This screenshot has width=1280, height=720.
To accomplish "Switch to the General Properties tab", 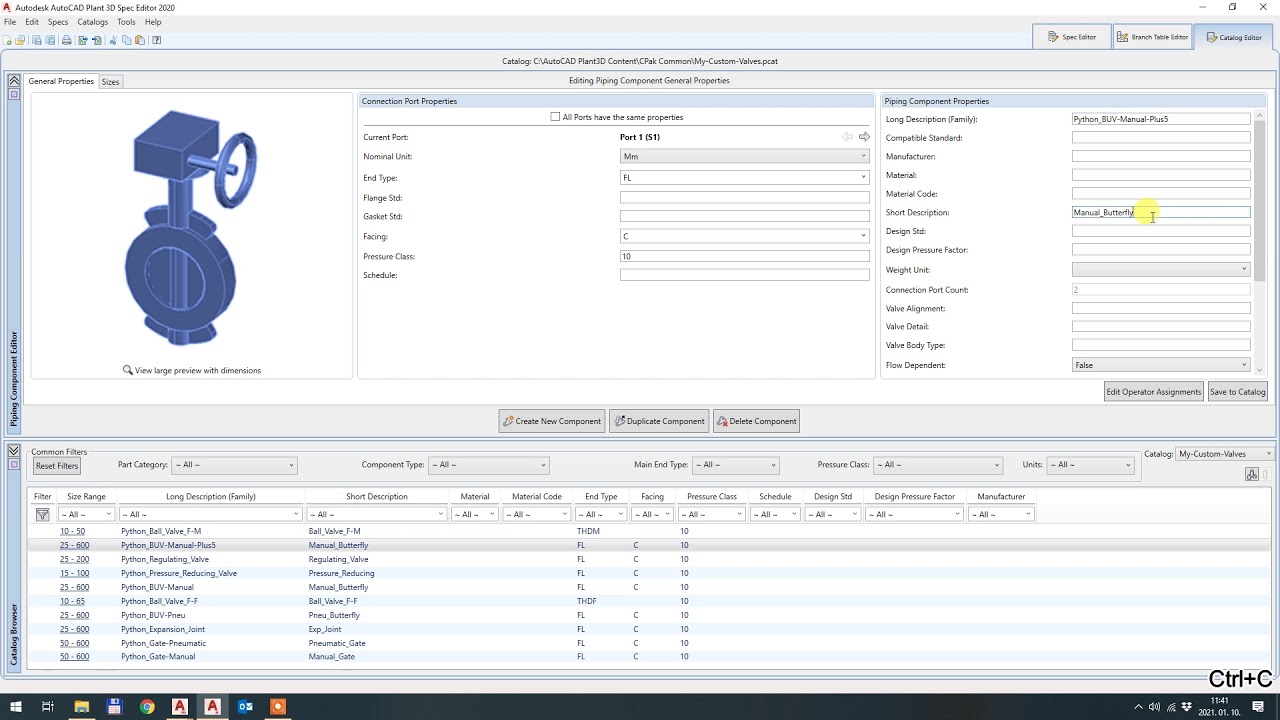I will 61,81.
